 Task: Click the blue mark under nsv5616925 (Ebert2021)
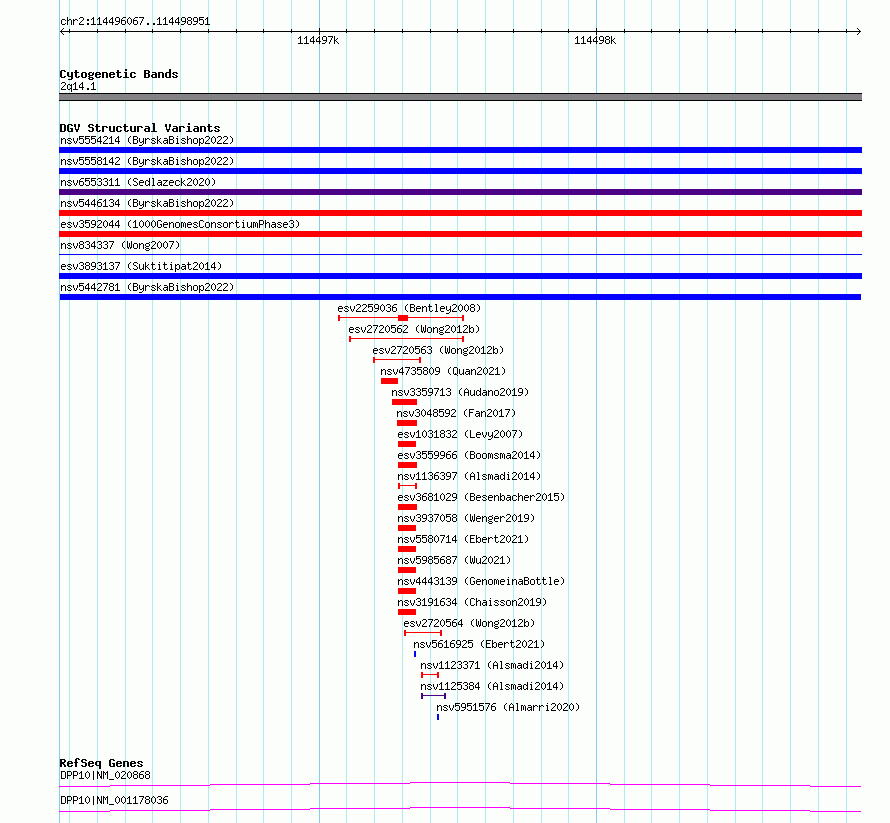pyautogui.click(x=415, y=654)
